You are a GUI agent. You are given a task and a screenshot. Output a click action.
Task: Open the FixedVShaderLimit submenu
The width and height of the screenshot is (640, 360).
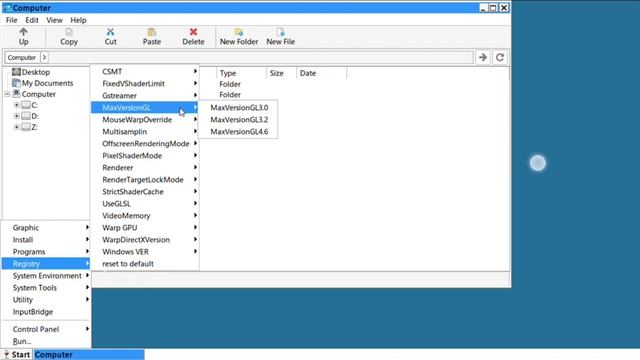145,84
